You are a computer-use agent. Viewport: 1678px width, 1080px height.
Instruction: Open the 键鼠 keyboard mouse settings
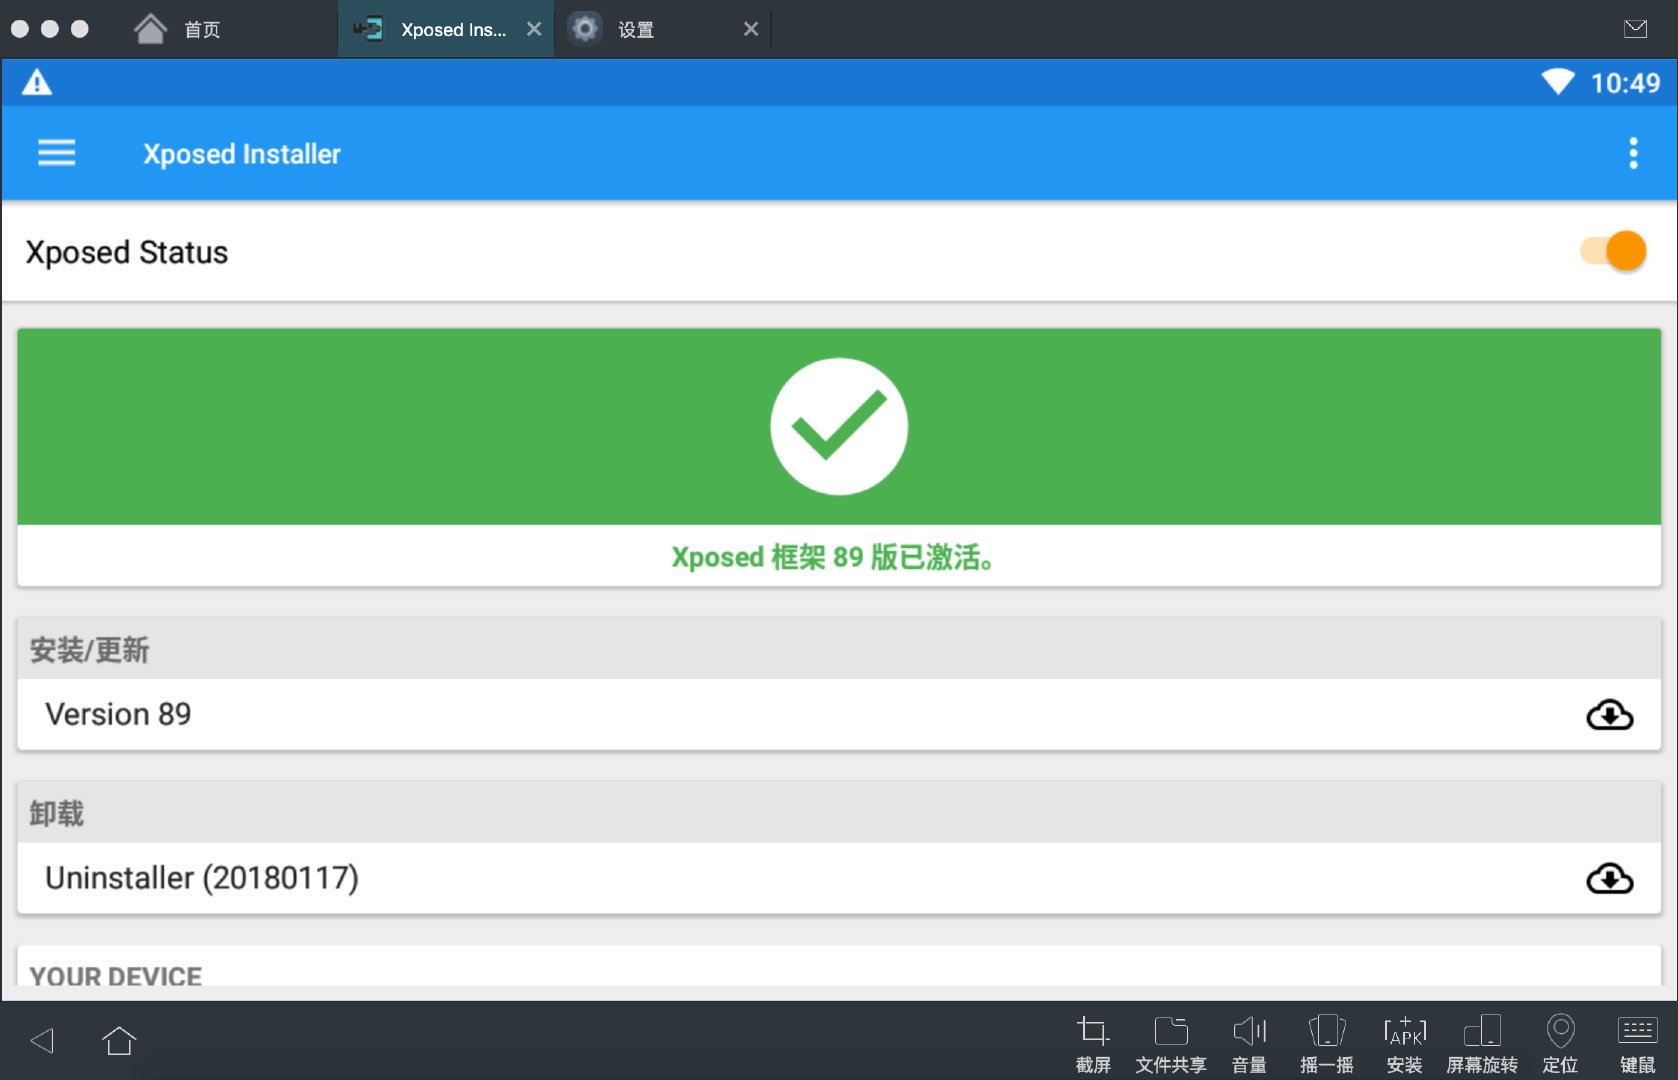coord(1638,1043)
